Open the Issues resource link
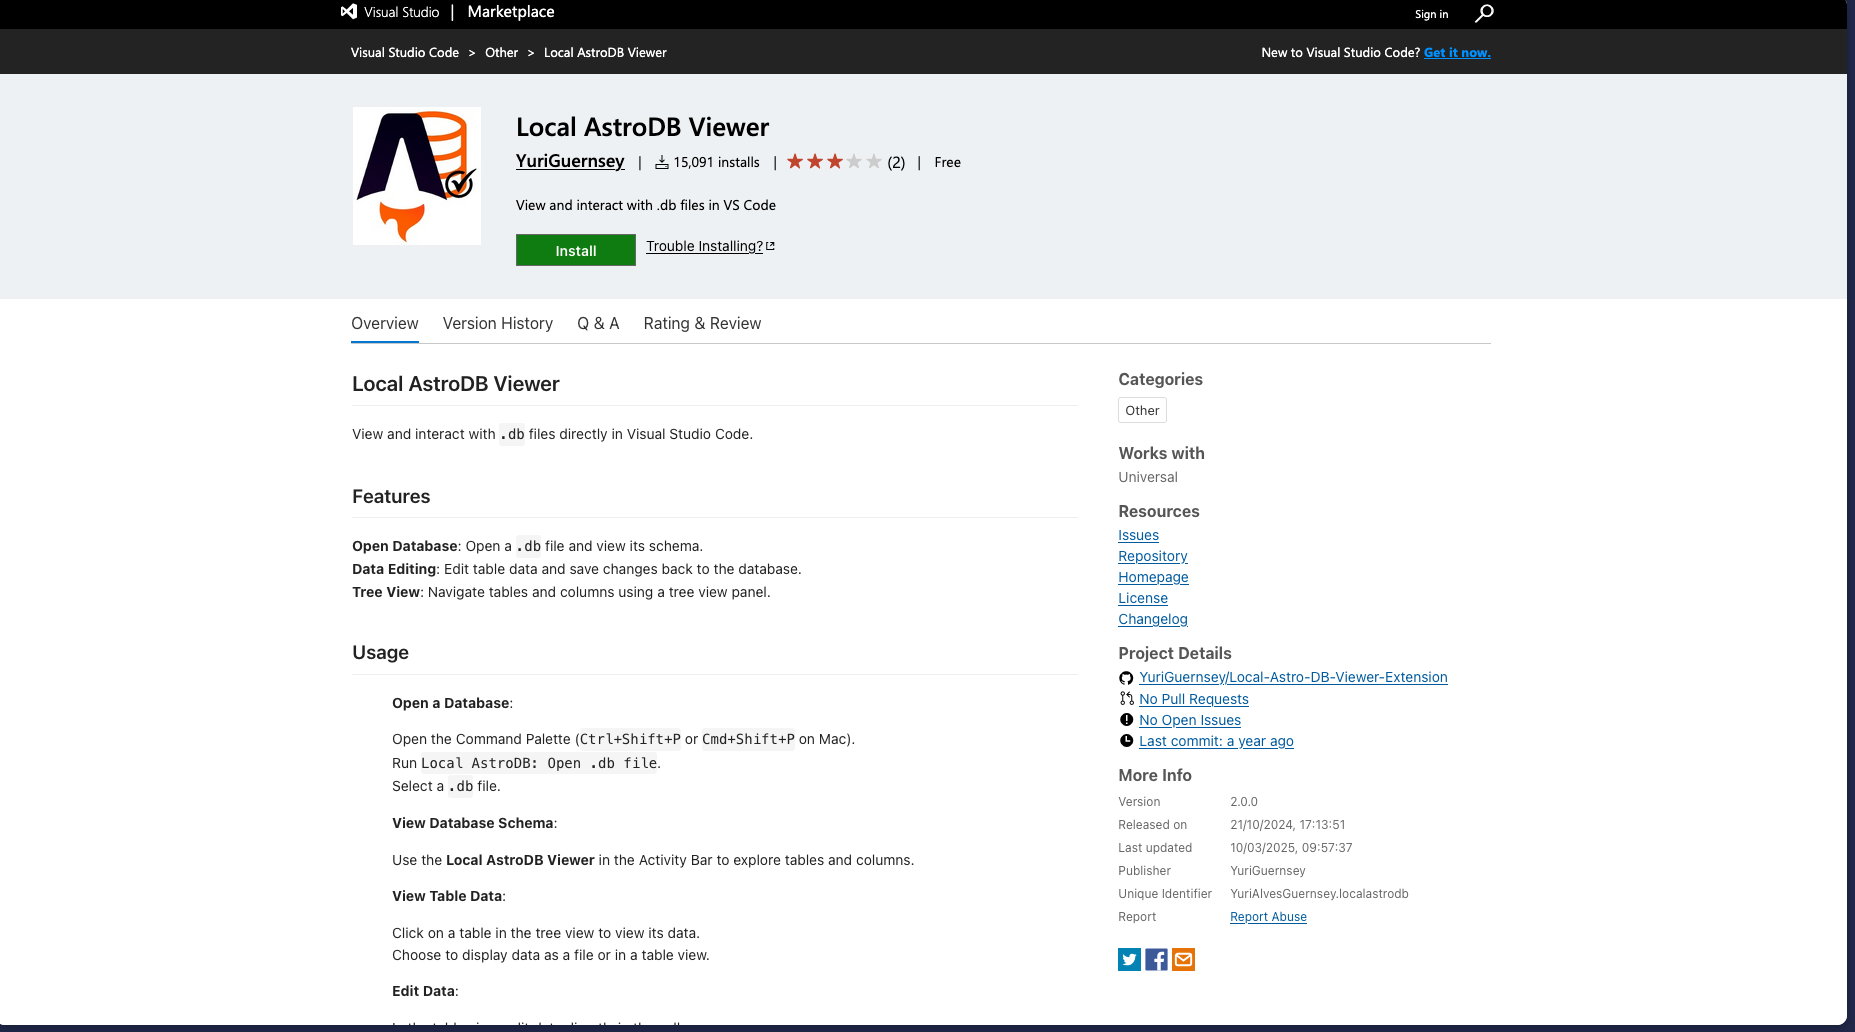1855x1032 pixels. [x=1138, y=535]
